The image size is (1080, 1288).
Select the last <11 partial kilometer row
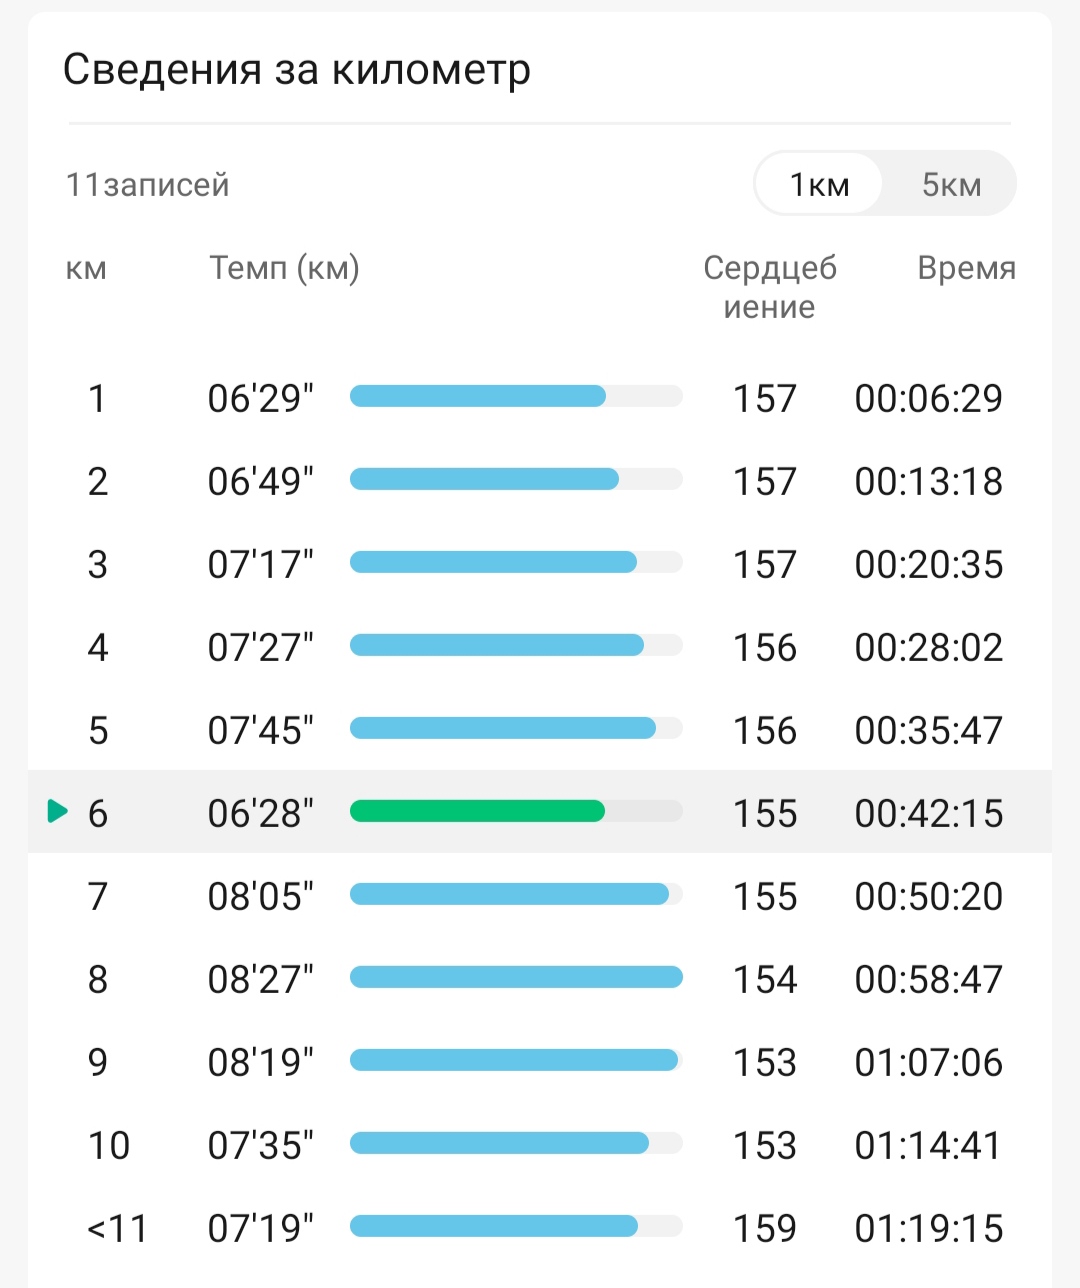540,1227
